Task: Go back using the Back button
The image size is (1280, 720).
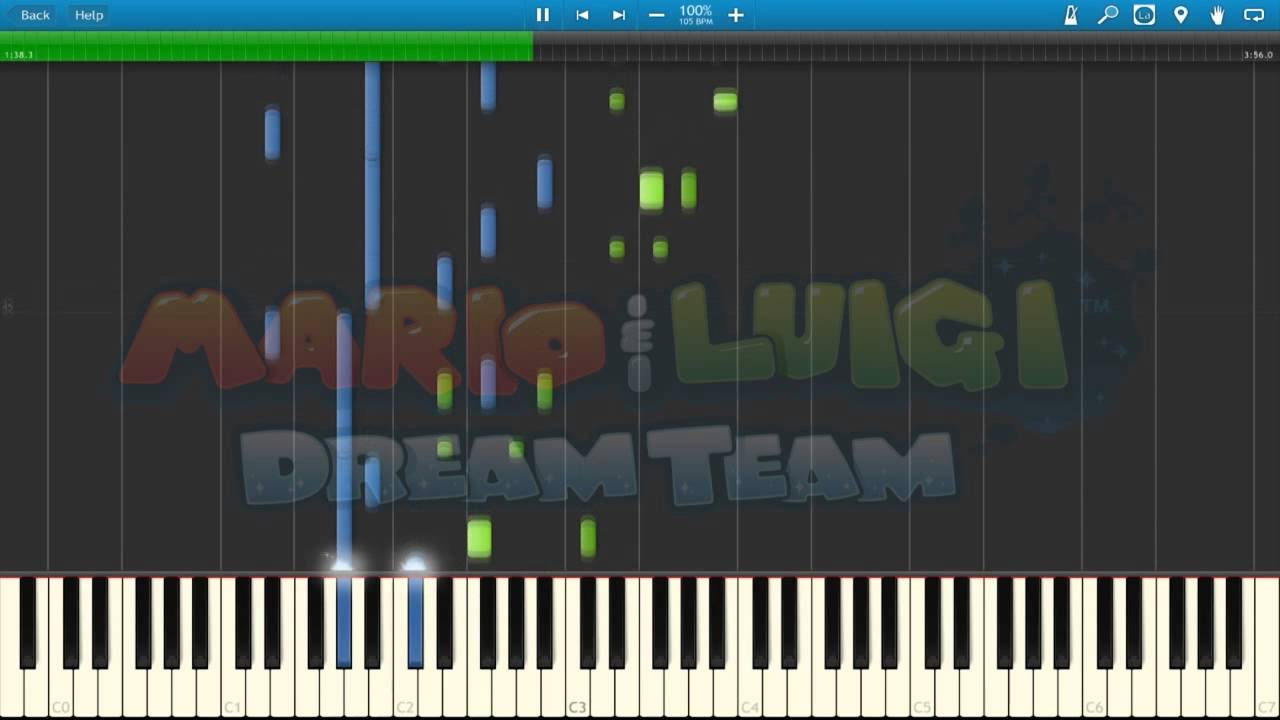Action: click(x=29, y=15)
